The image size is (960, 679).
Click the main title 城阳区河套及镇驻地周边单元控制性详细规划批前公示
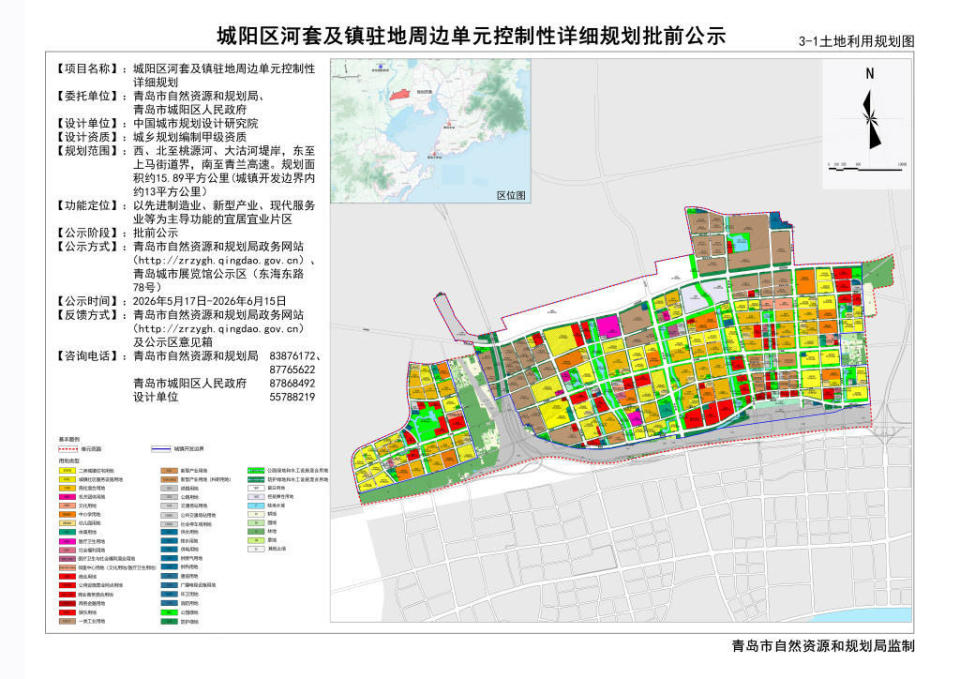pos(471,36)
